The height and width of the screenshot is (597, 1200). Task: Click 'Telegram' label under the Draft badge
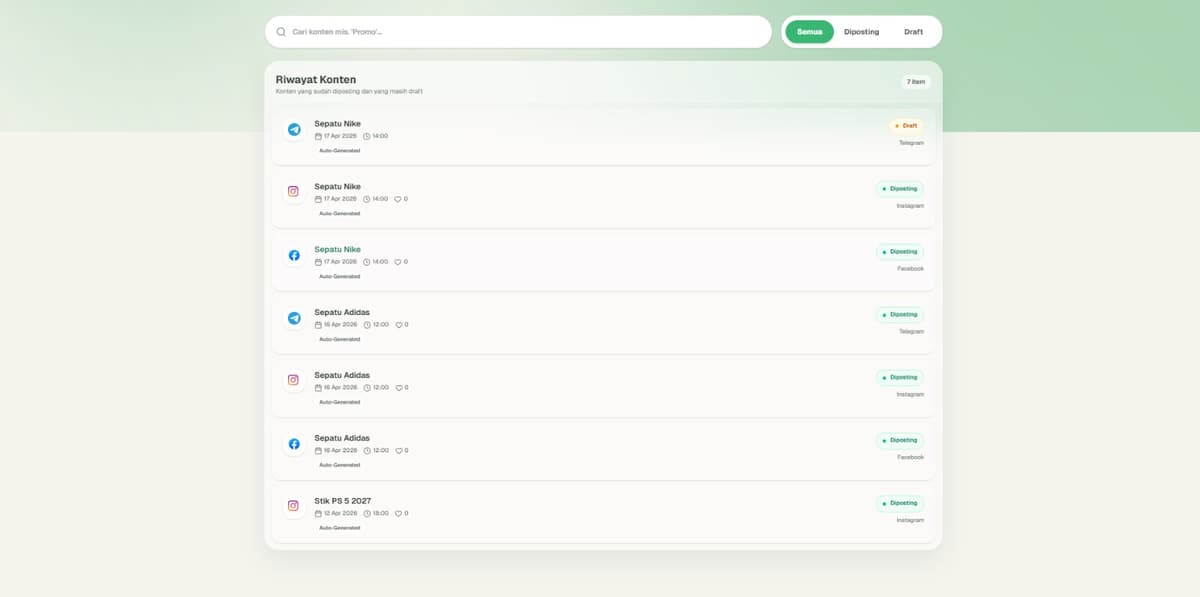click(911, 143)
